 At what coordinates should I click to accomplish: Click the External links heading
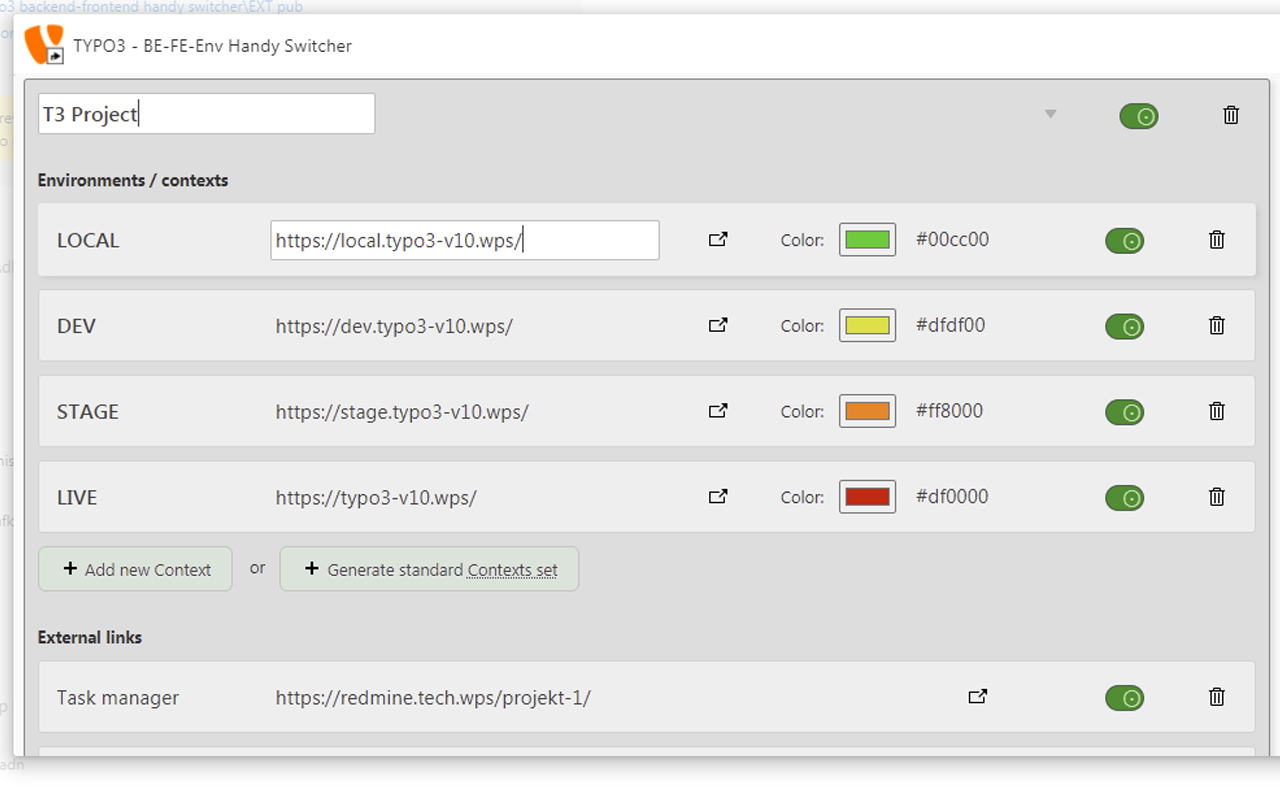click(x=90, y=637)
